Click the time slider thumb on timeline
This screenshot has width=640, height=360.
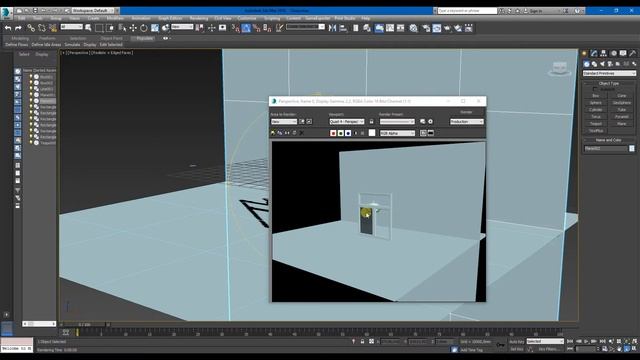tap(85, 324)
